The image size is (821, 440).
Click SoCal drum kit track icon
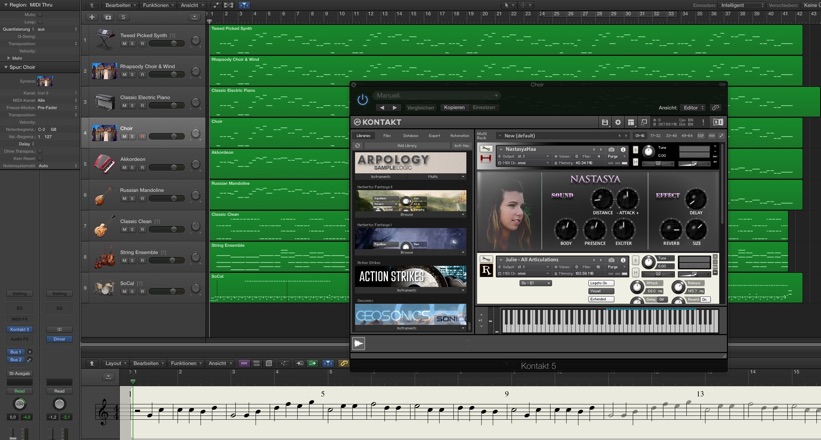[105, 287]
